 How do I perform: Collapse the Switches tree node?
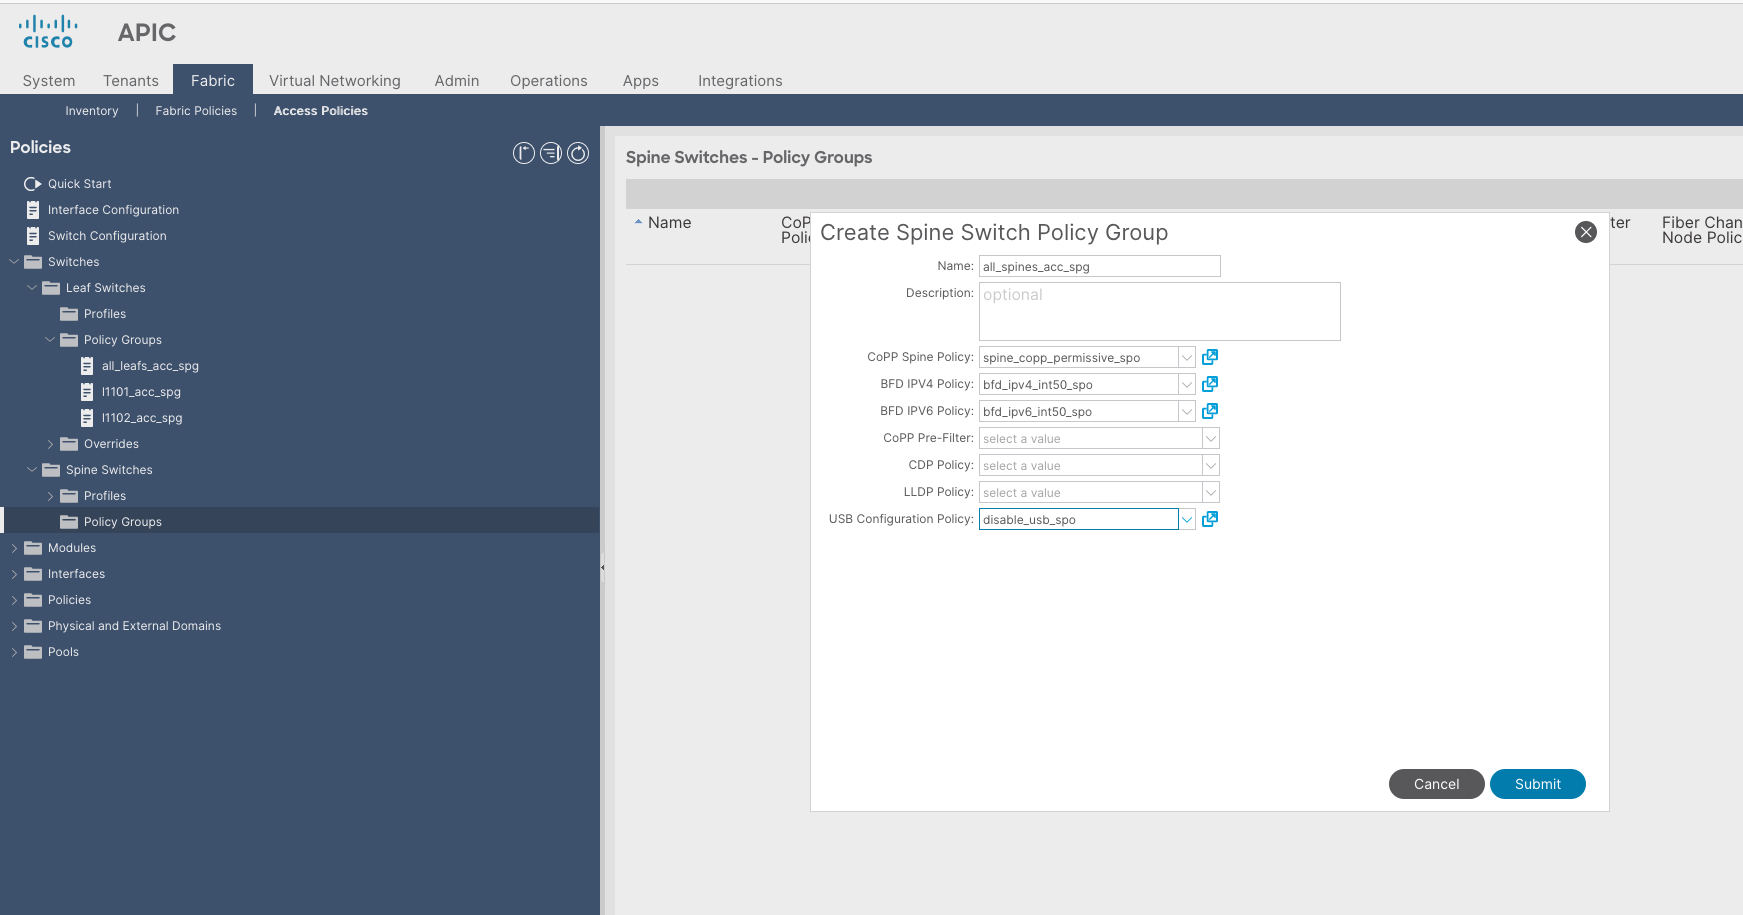click(x=14, y=262)
